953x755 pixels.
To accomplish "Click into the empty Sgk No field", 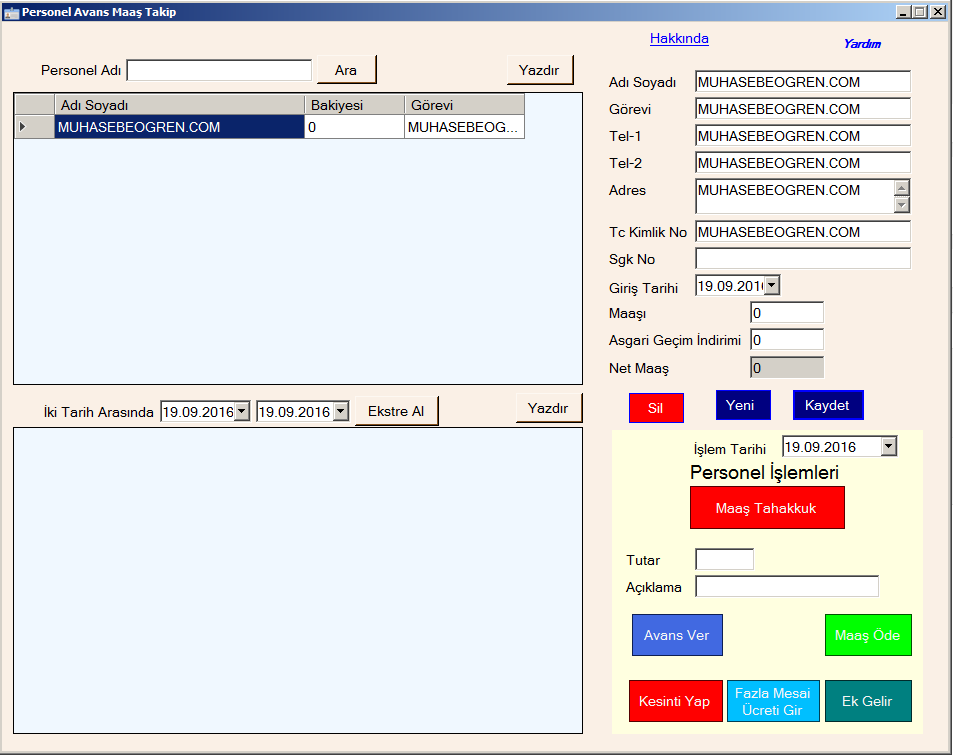I will click(x=803, y=258).
